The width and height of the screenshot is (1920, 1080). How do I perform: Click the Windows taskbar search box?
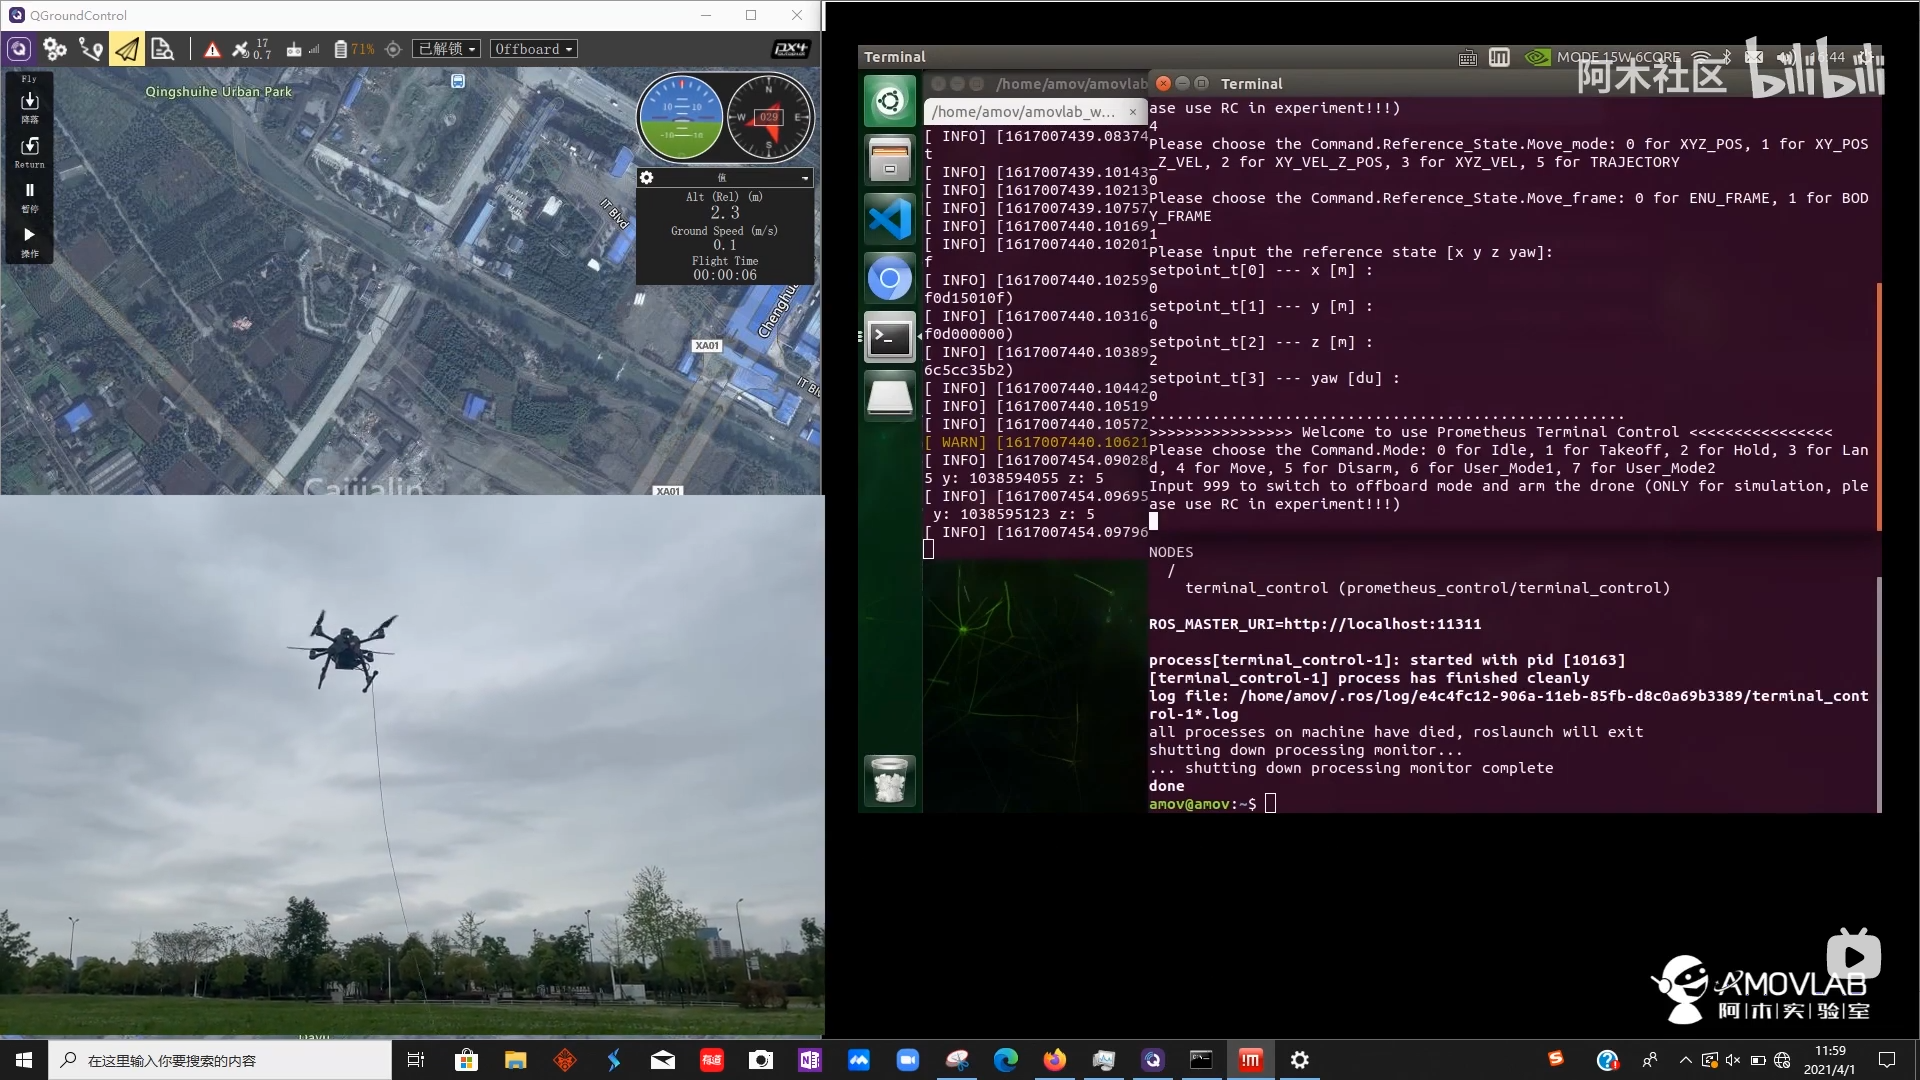coord(220,1060)
